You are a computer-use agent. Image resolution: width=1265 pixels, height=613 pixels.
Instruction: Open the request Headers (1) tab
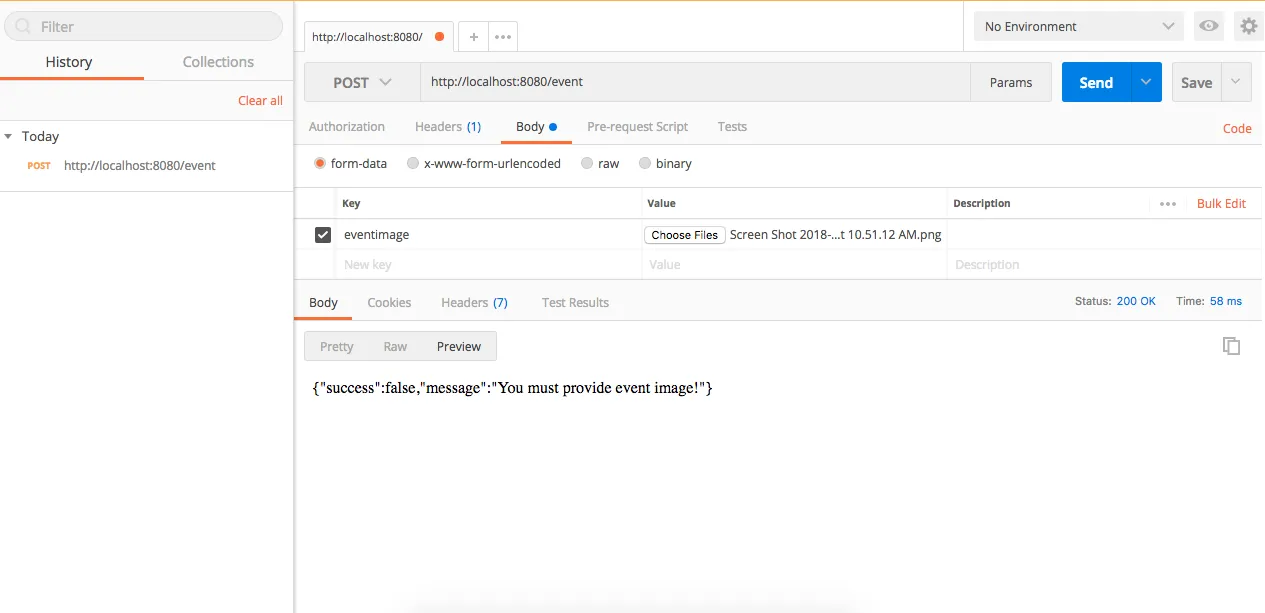pos(448,127)
